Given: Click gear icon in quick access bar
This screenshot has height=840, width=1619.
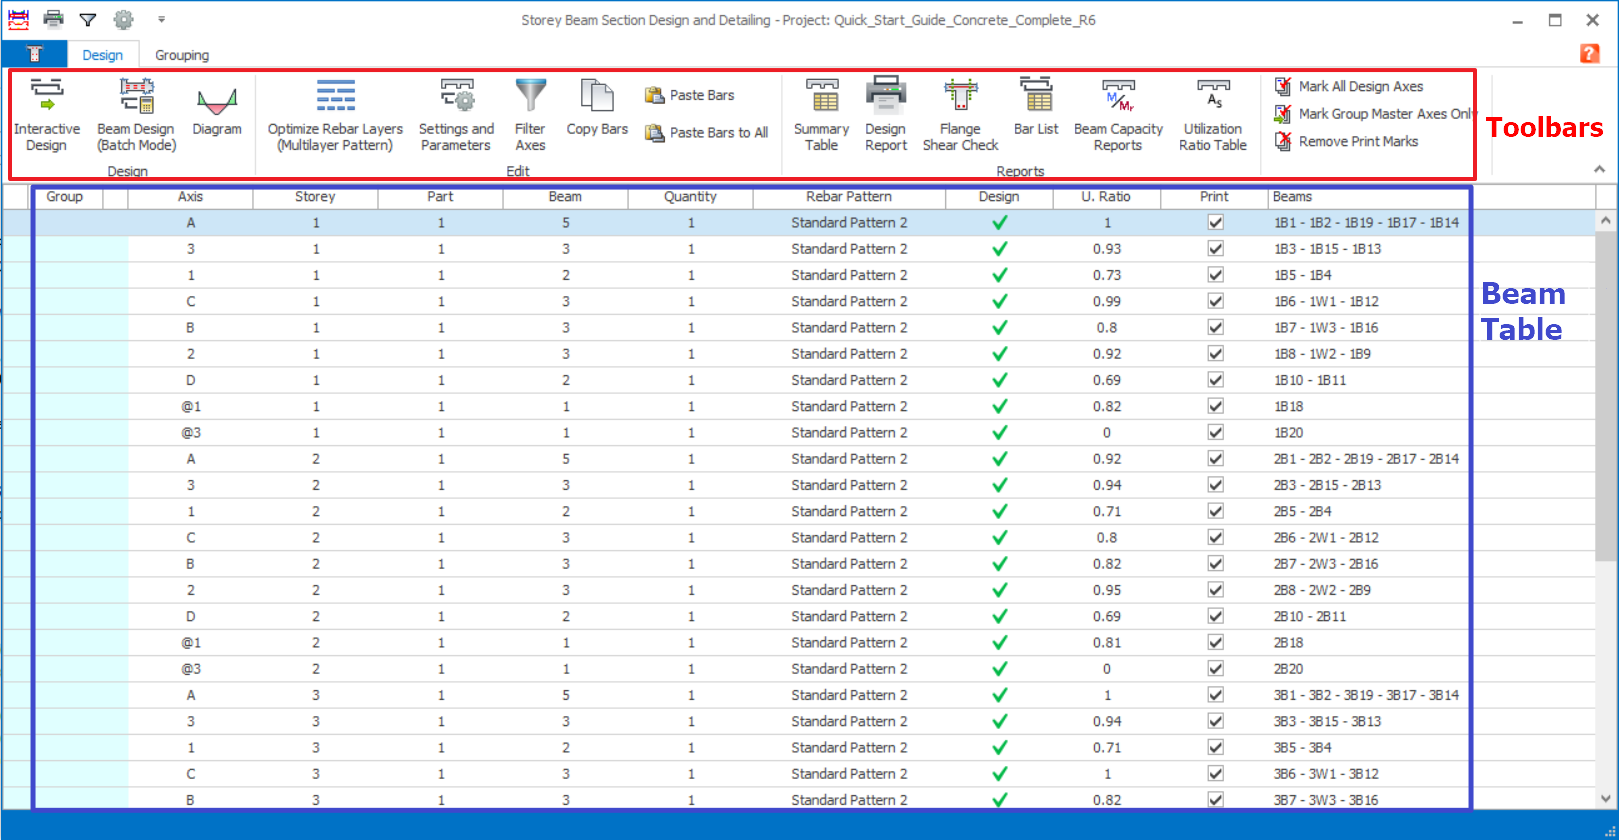Looking at the screenshot, I should (x=123, y=19).
